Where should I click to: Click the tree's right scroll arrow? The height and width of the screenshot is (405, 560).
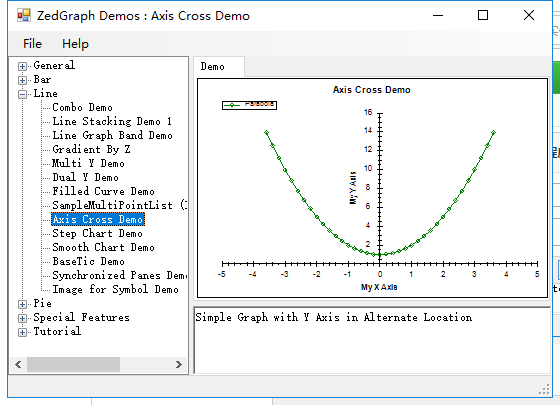(x=179, y=364)
